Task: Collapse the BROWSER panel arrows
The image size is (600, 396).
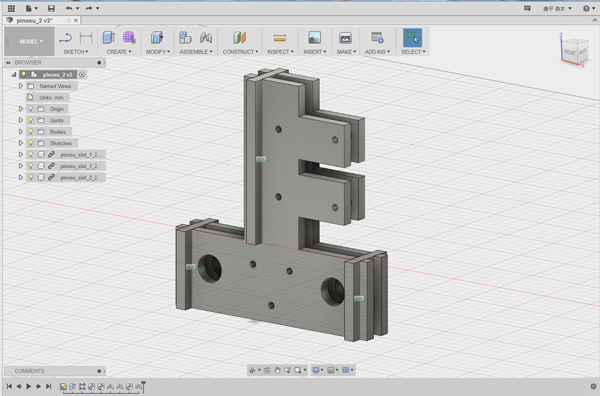Action: click(8, 62)
